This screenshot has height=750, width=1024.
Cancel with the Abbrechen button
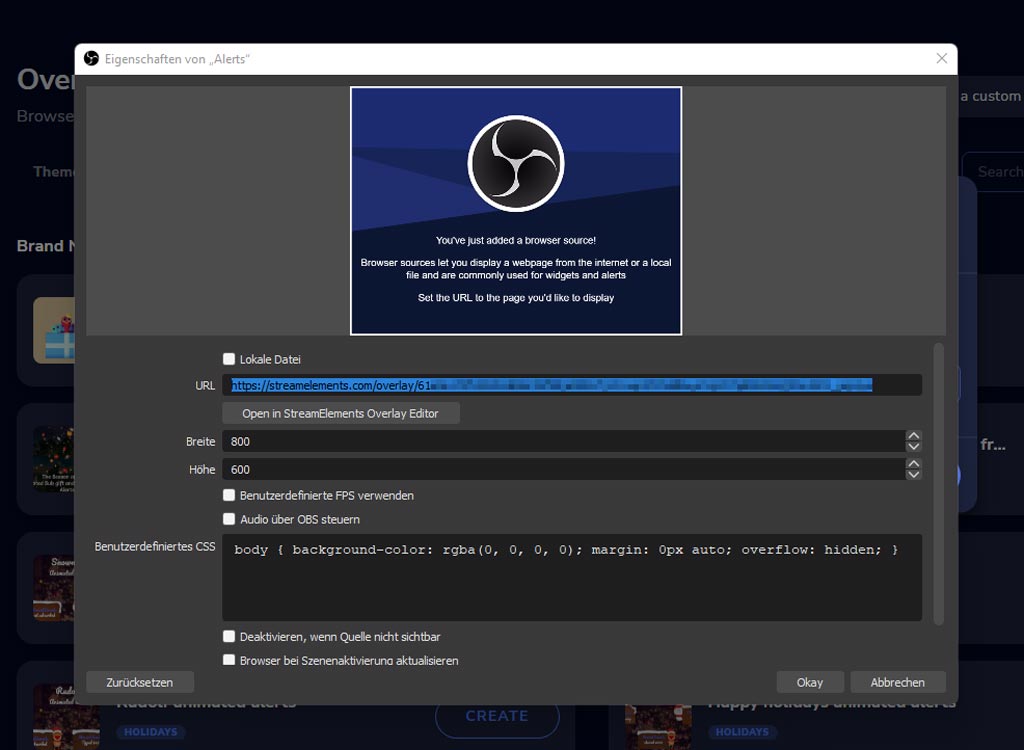897,682
